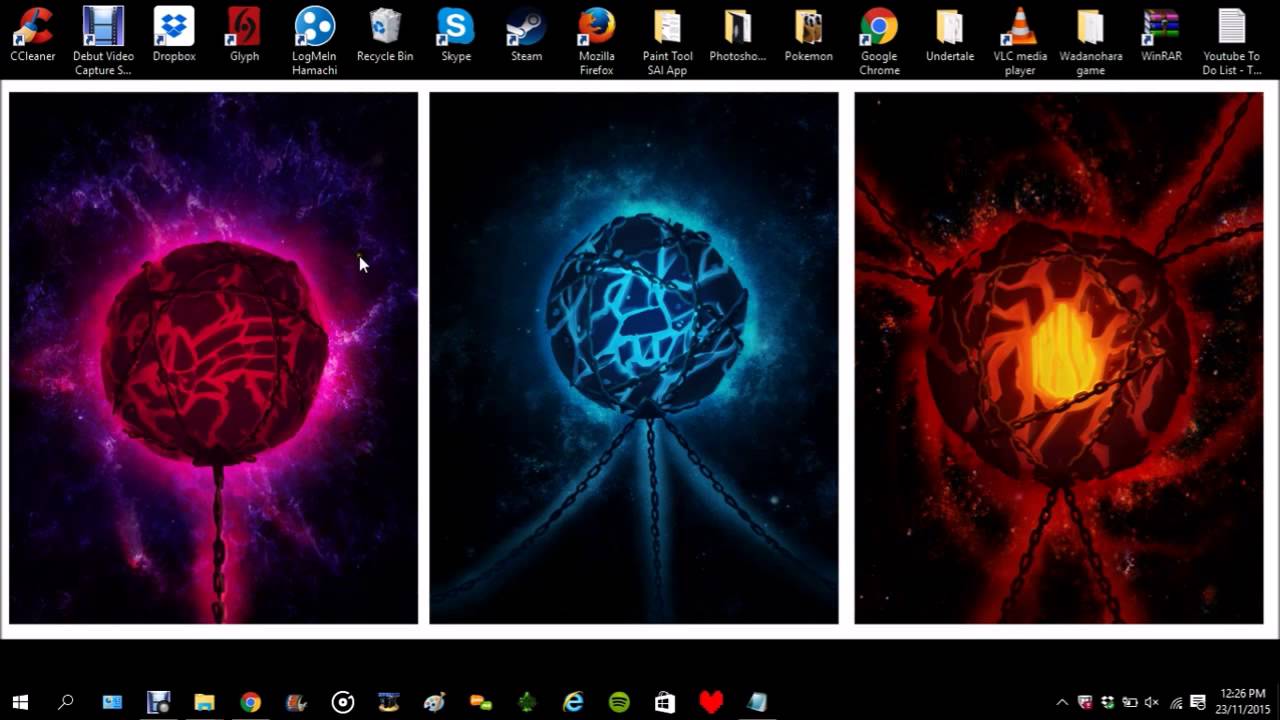
Task: Launch WinRAR from the desktop
Action: tap(1161, 36)
